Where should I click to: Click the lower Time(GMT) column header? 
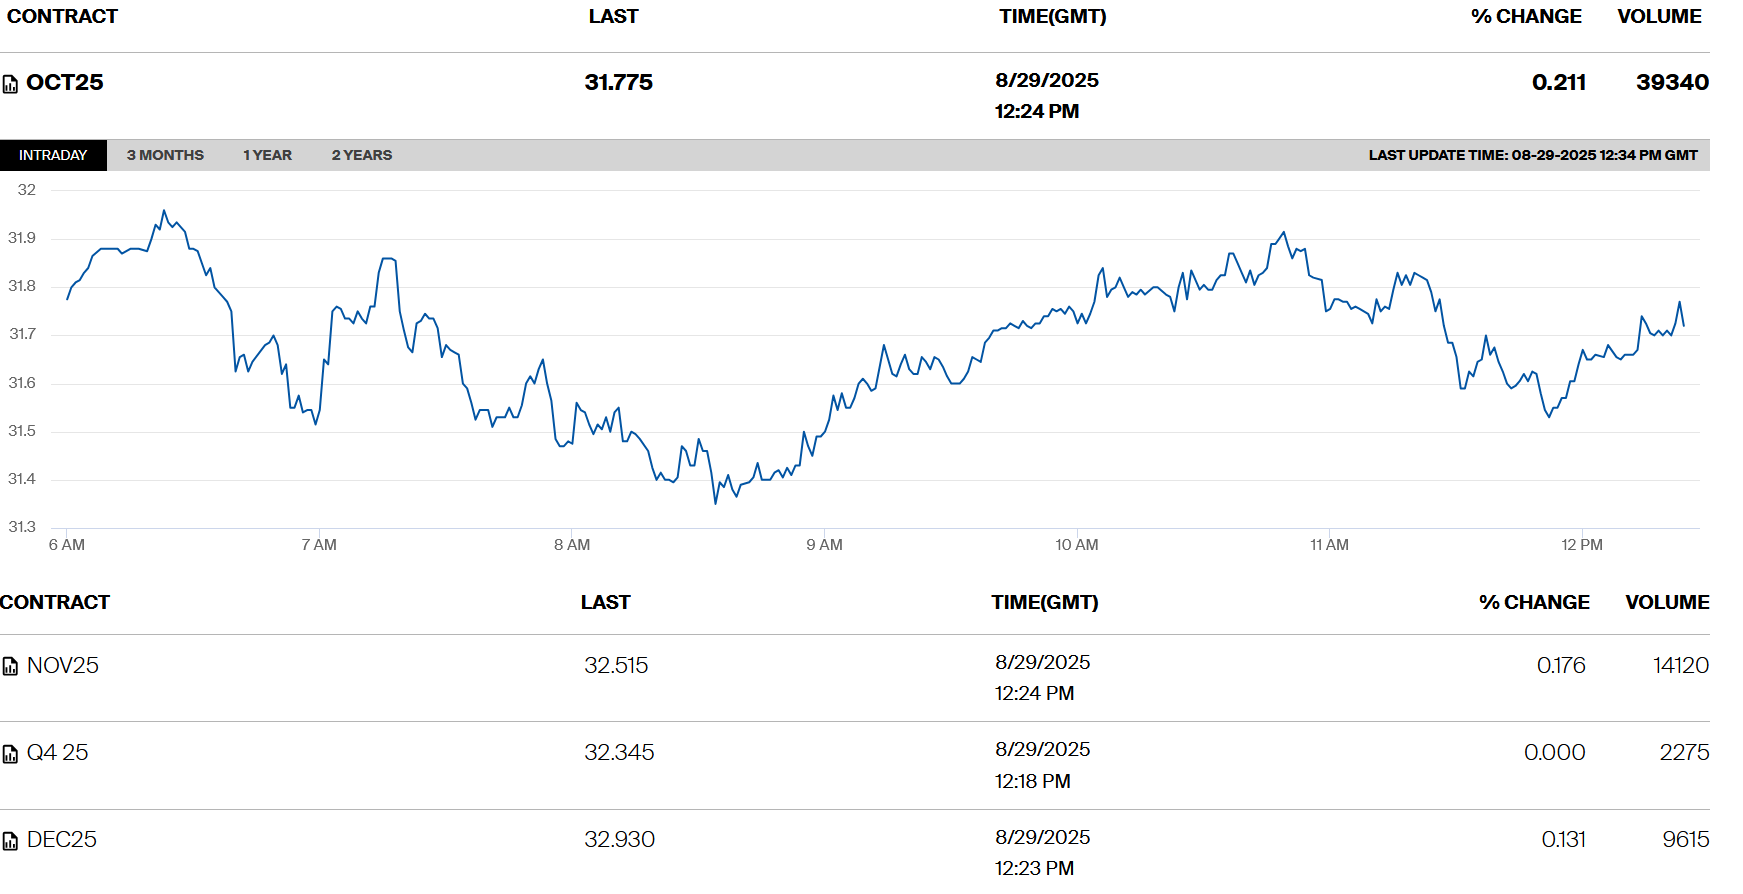pos(1044,602)
